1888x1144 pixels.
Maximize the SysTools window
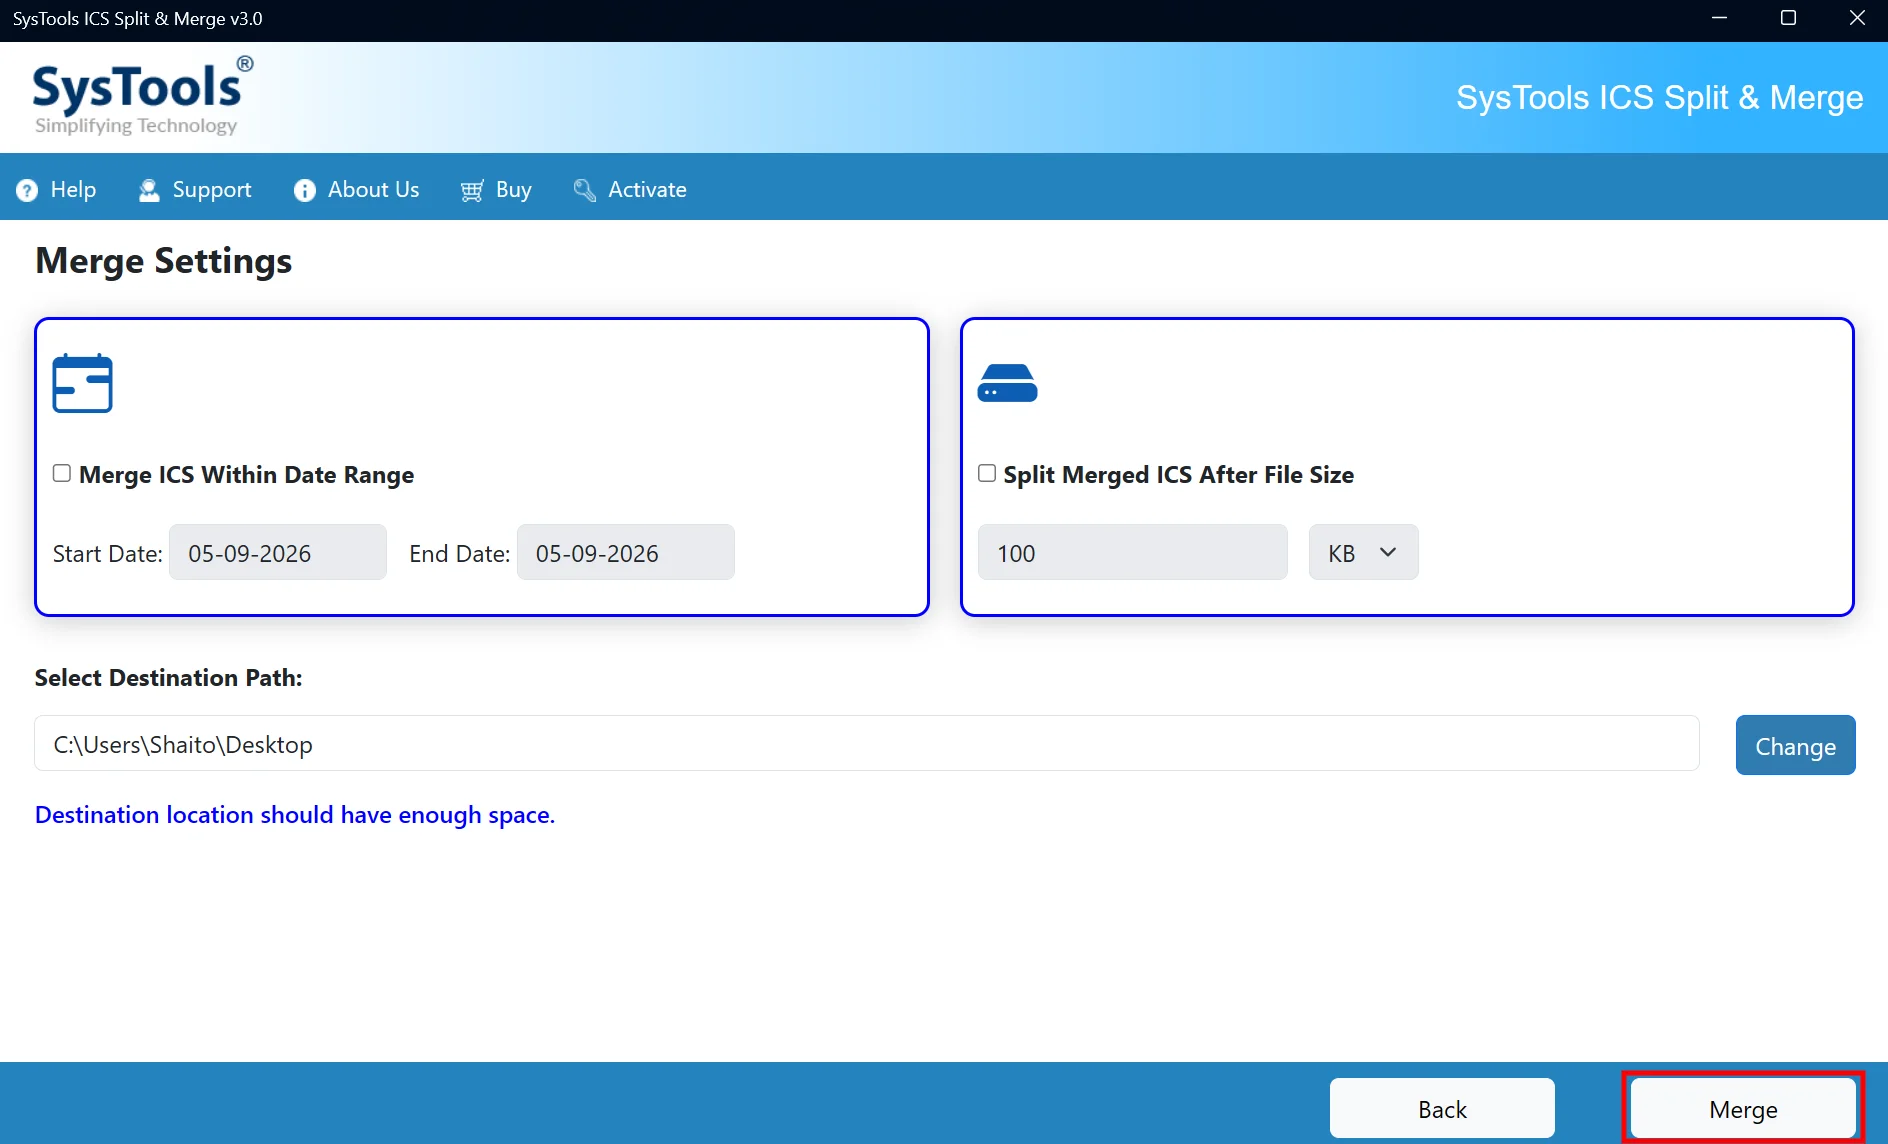(x=1789, y=19)
